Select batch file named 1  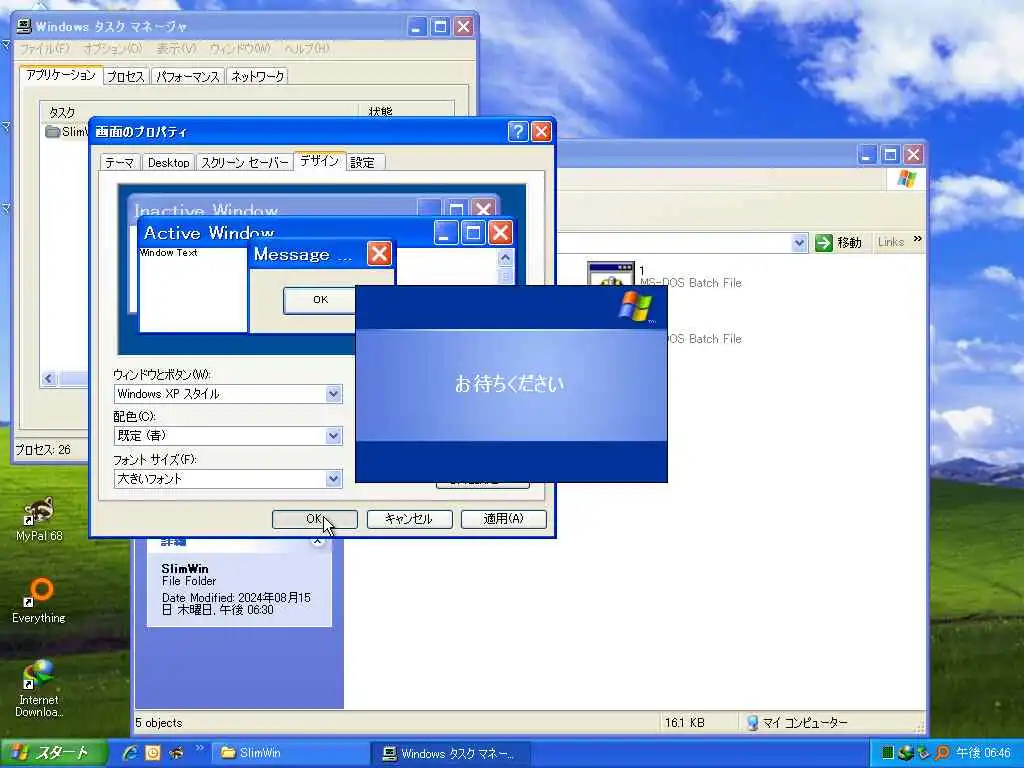(664, 276)
